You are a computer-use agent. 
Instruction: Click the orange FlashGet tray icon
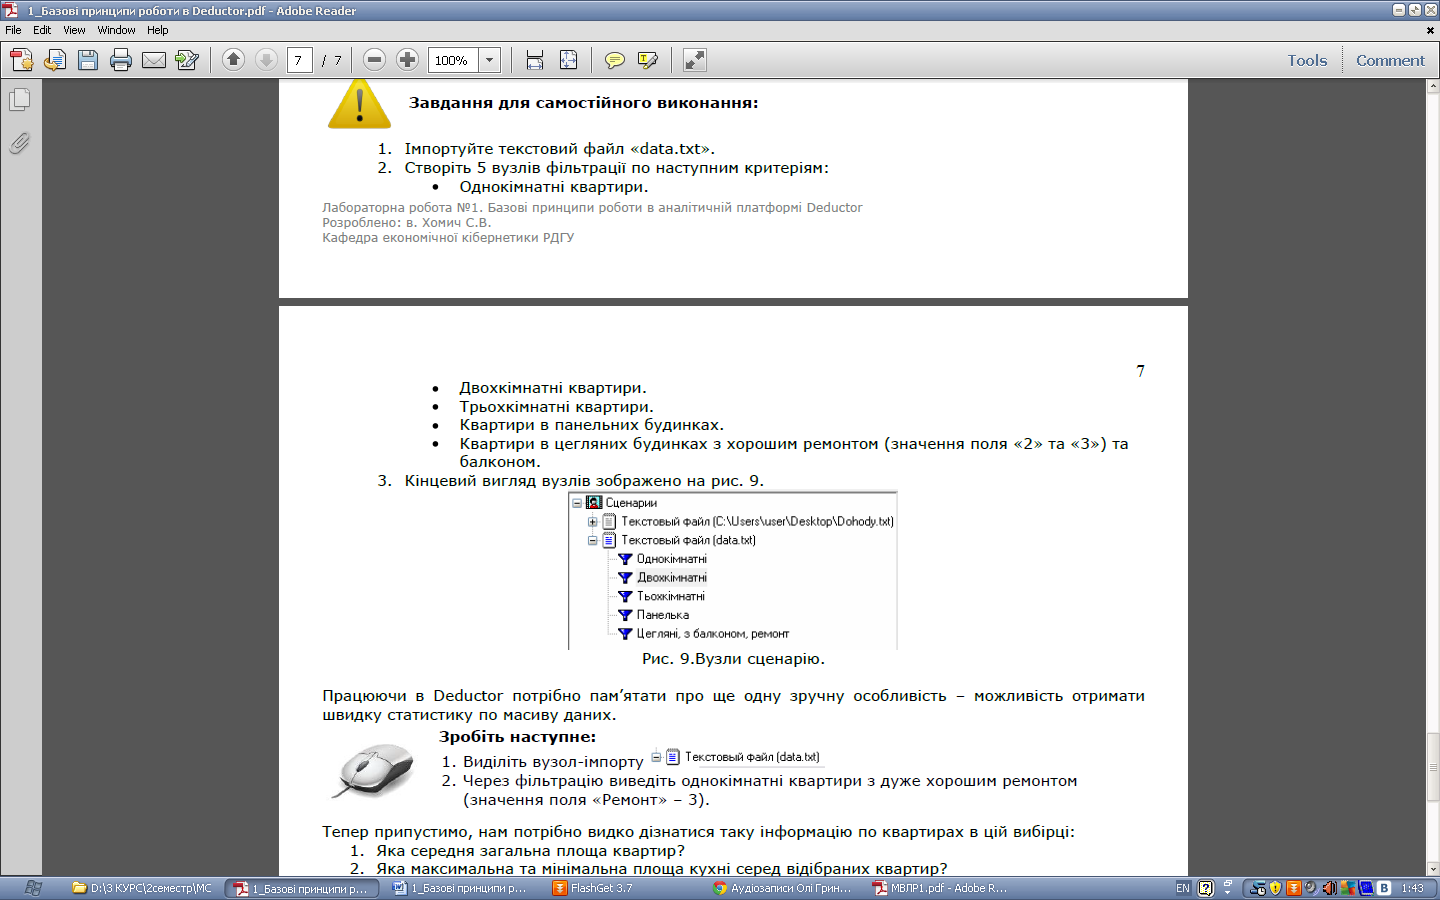click(1293, 888)
